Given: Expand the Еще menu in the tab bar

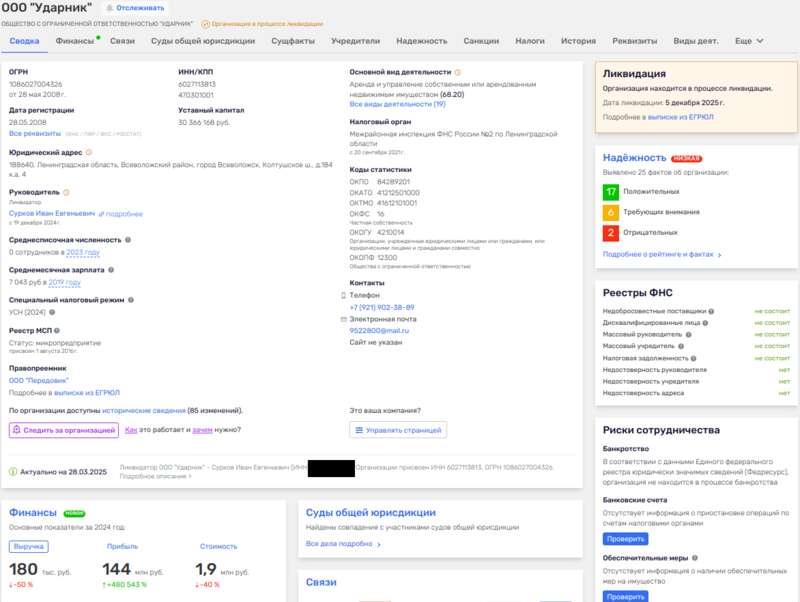Looking at the screenshot, I should click(749, 41).
